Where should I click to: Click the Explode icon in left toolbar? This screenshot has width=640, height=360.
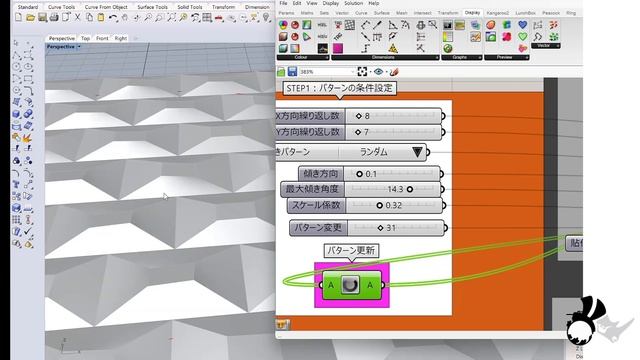click(28, 138)
